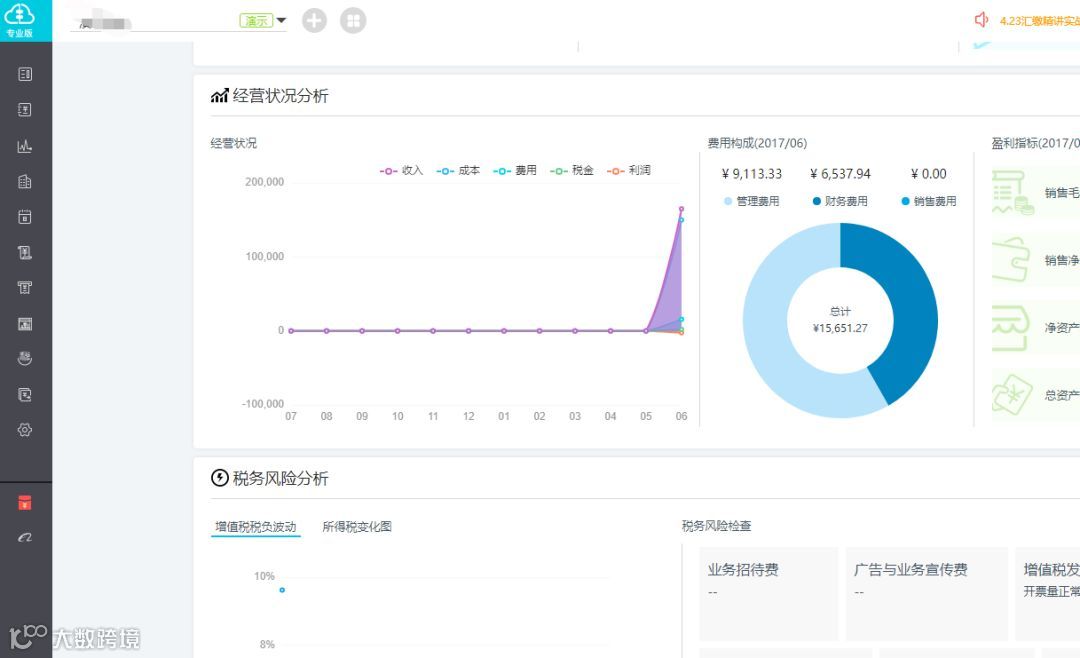Click the 总计 ¥15,651.27 donut center

tap(840, 320)
